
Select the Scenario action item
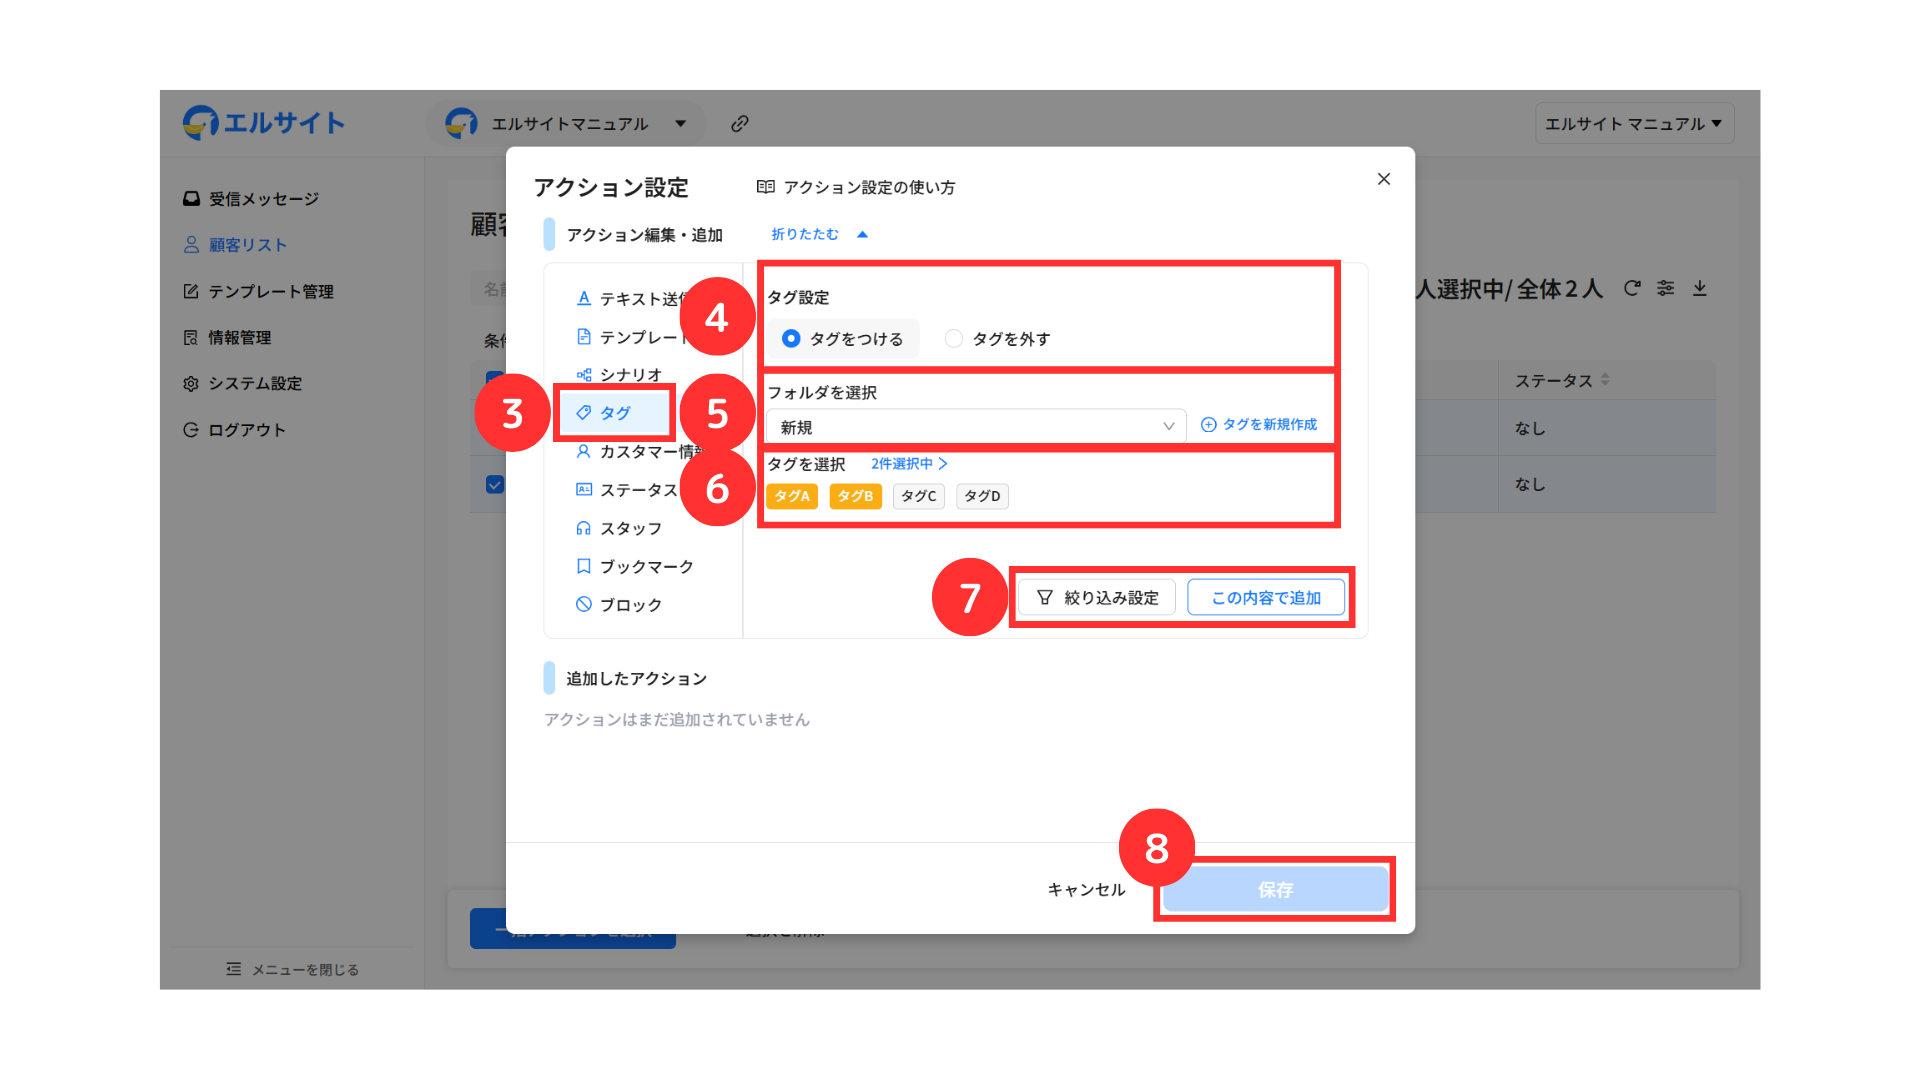pyautogui.click(x=619, y=375)
